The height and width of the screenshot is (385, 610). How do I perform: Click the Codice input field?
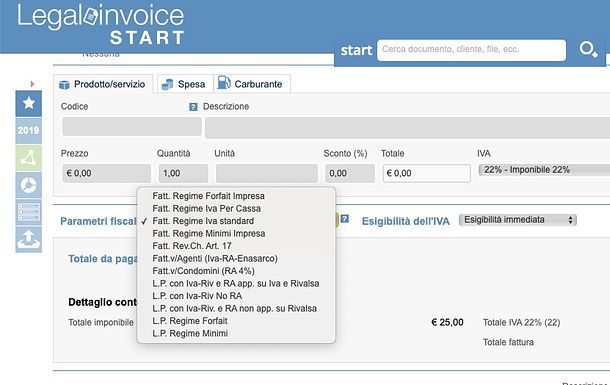pyautogui.click(x=132, y=127)
